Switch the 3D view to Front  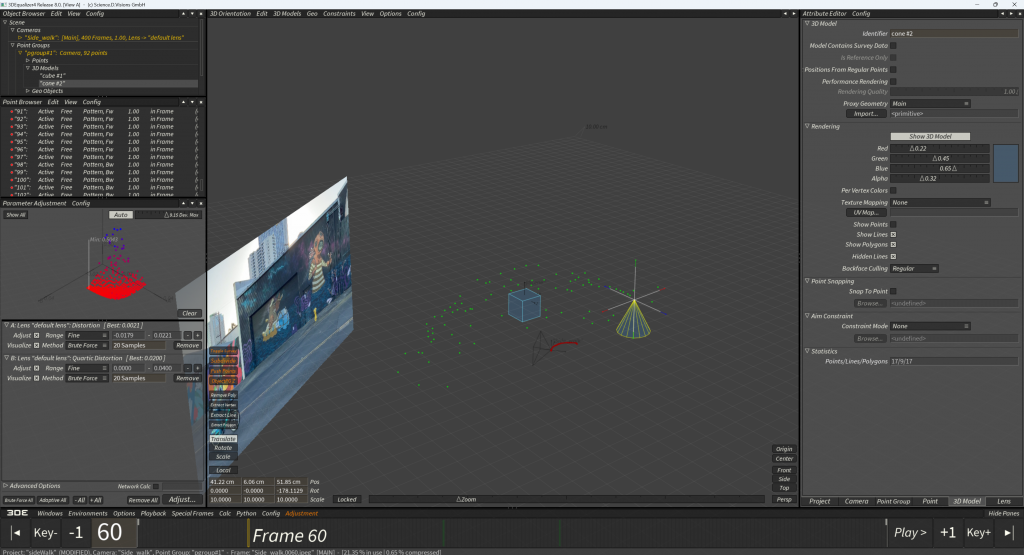click(784, 470)
